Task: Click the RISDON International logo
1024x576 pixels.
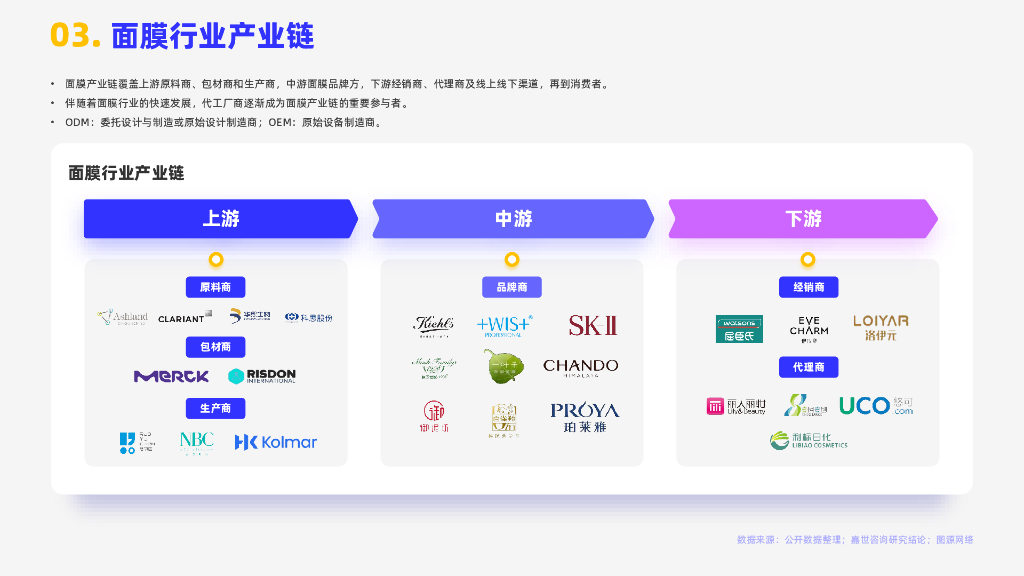Action: pyautogui.click(x=262, y=376)
